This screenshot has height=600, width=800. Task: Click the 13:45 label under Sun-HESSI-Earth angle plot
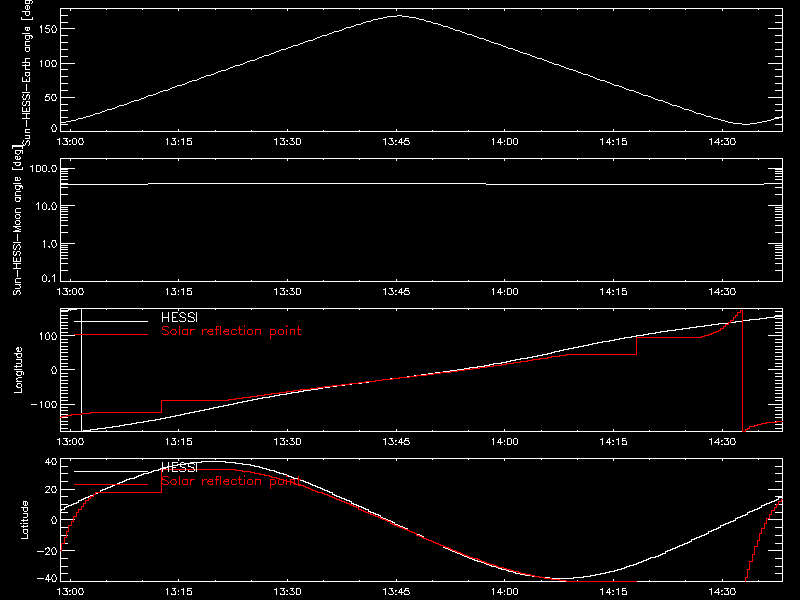coord(396,141)
